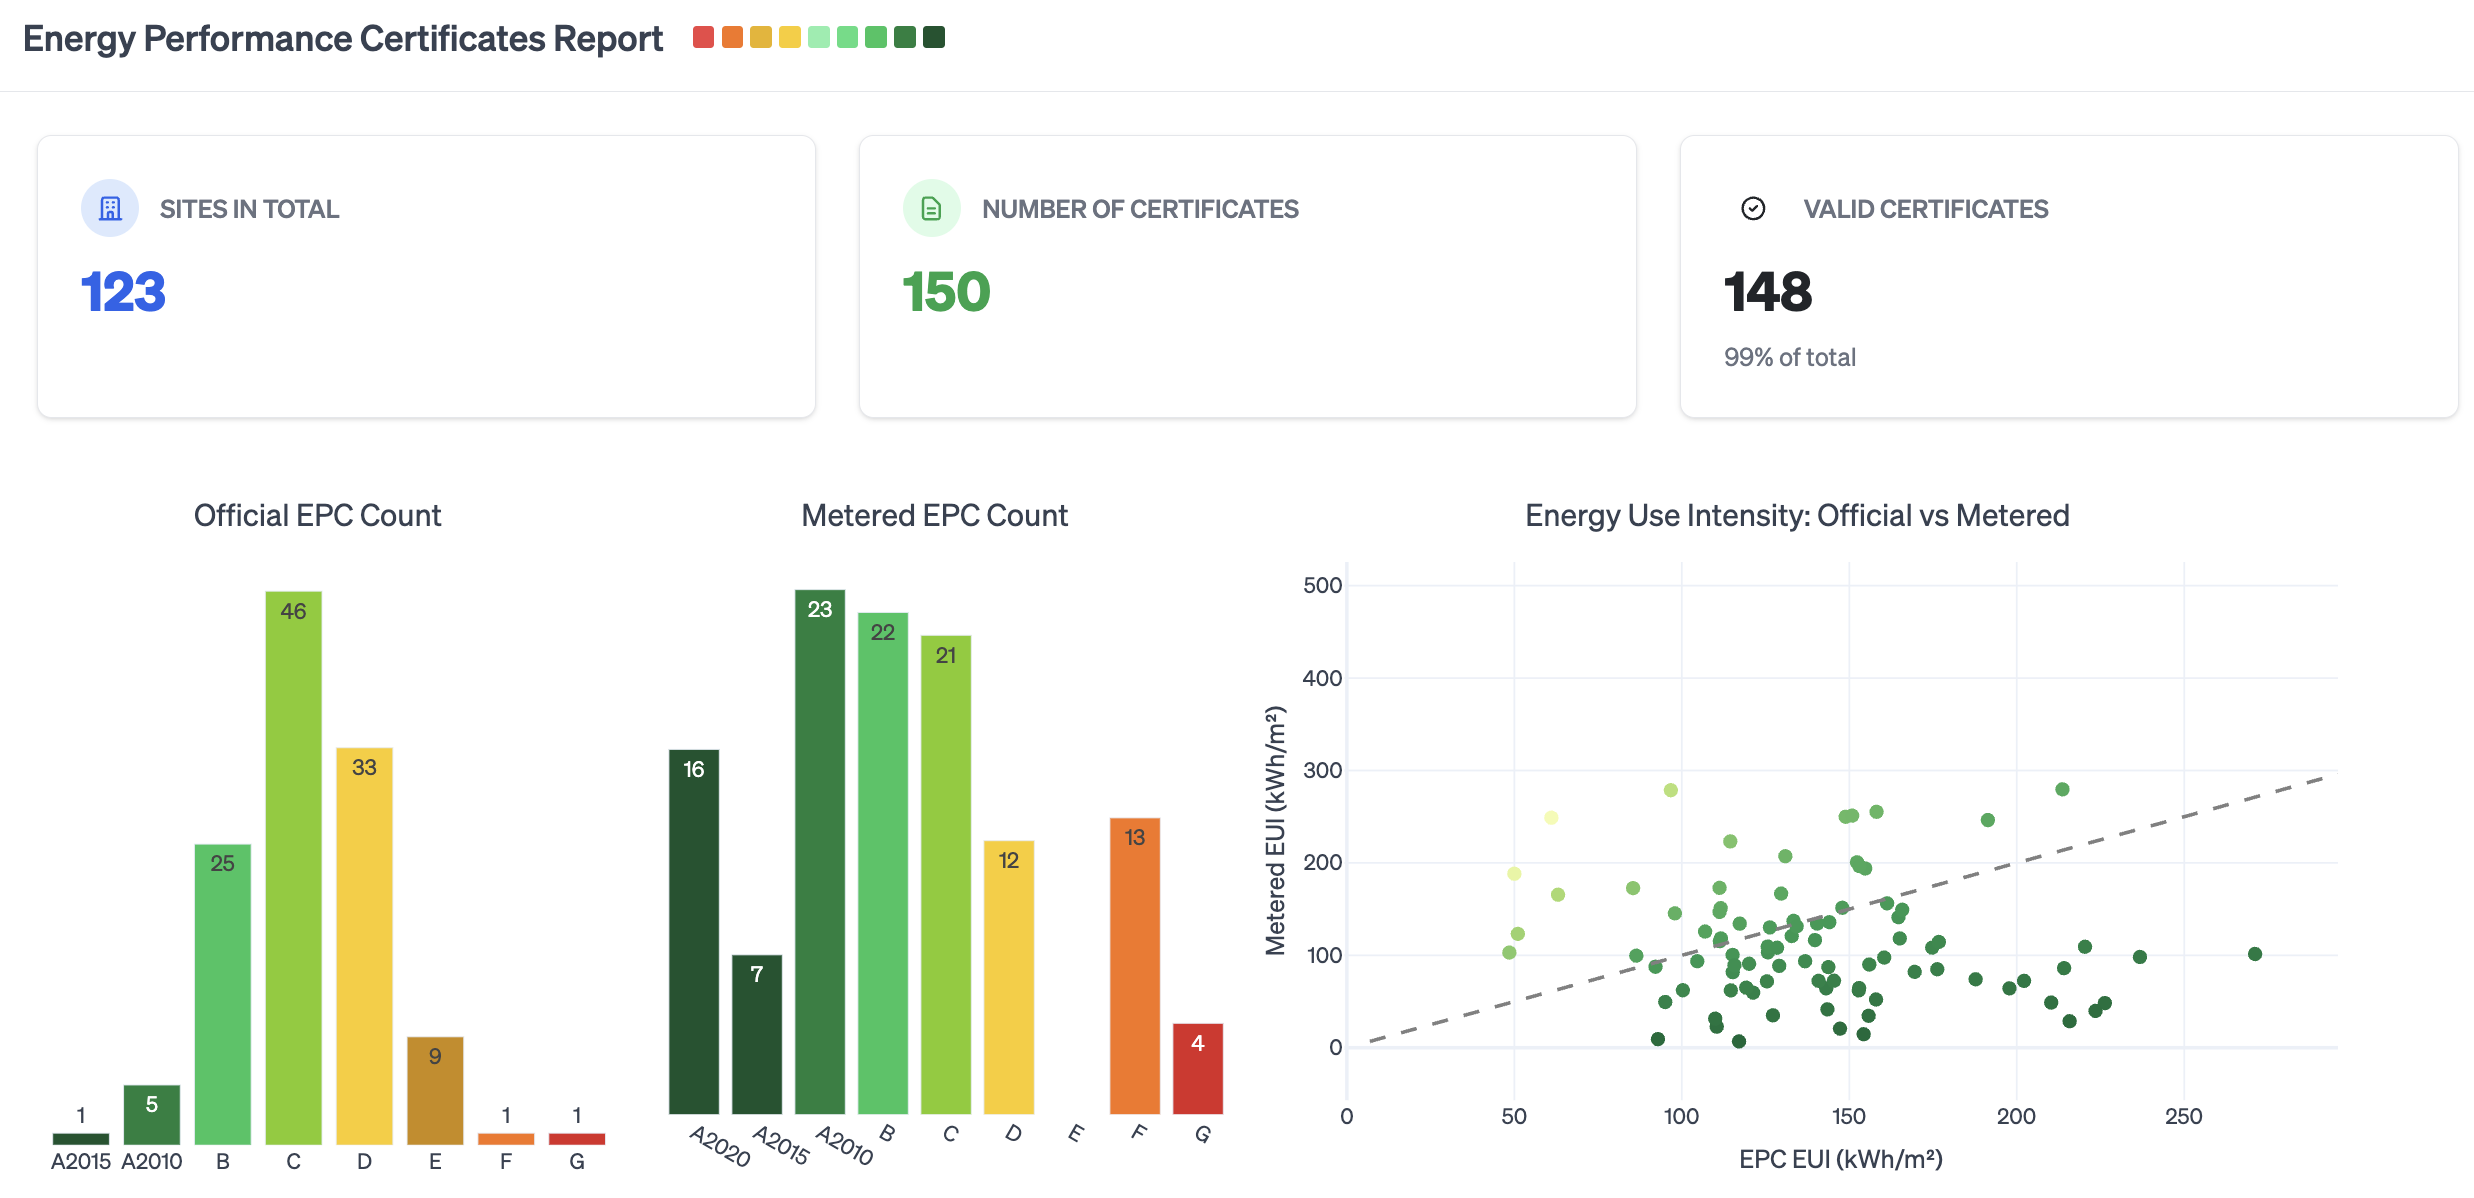The width and height of the screenshot is (2474, 1198).
Task: Click the Metered A2015 bar showing 7
Action: (756, 1034)
